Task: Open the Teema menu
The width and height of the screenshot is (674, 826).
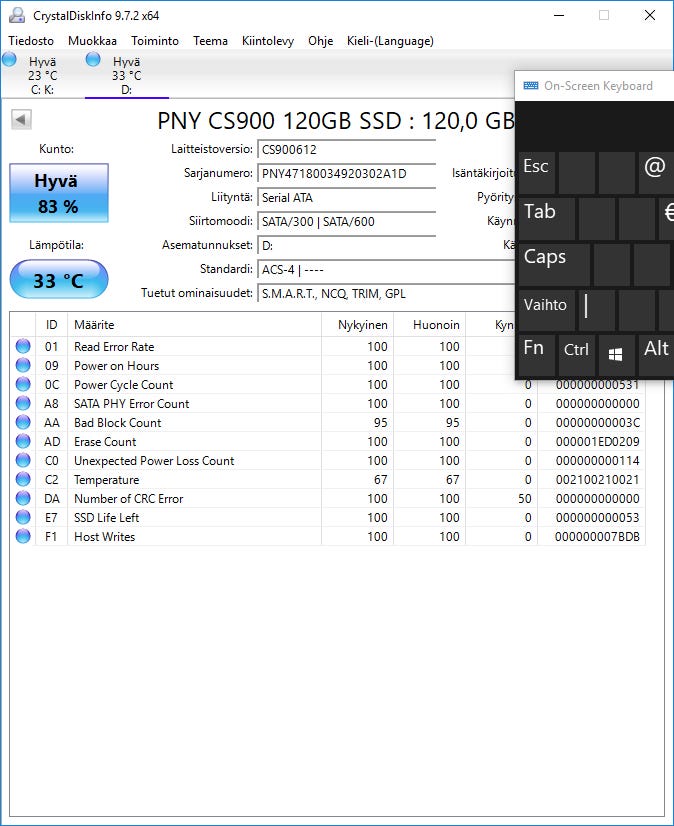Action: coord(210,41)
